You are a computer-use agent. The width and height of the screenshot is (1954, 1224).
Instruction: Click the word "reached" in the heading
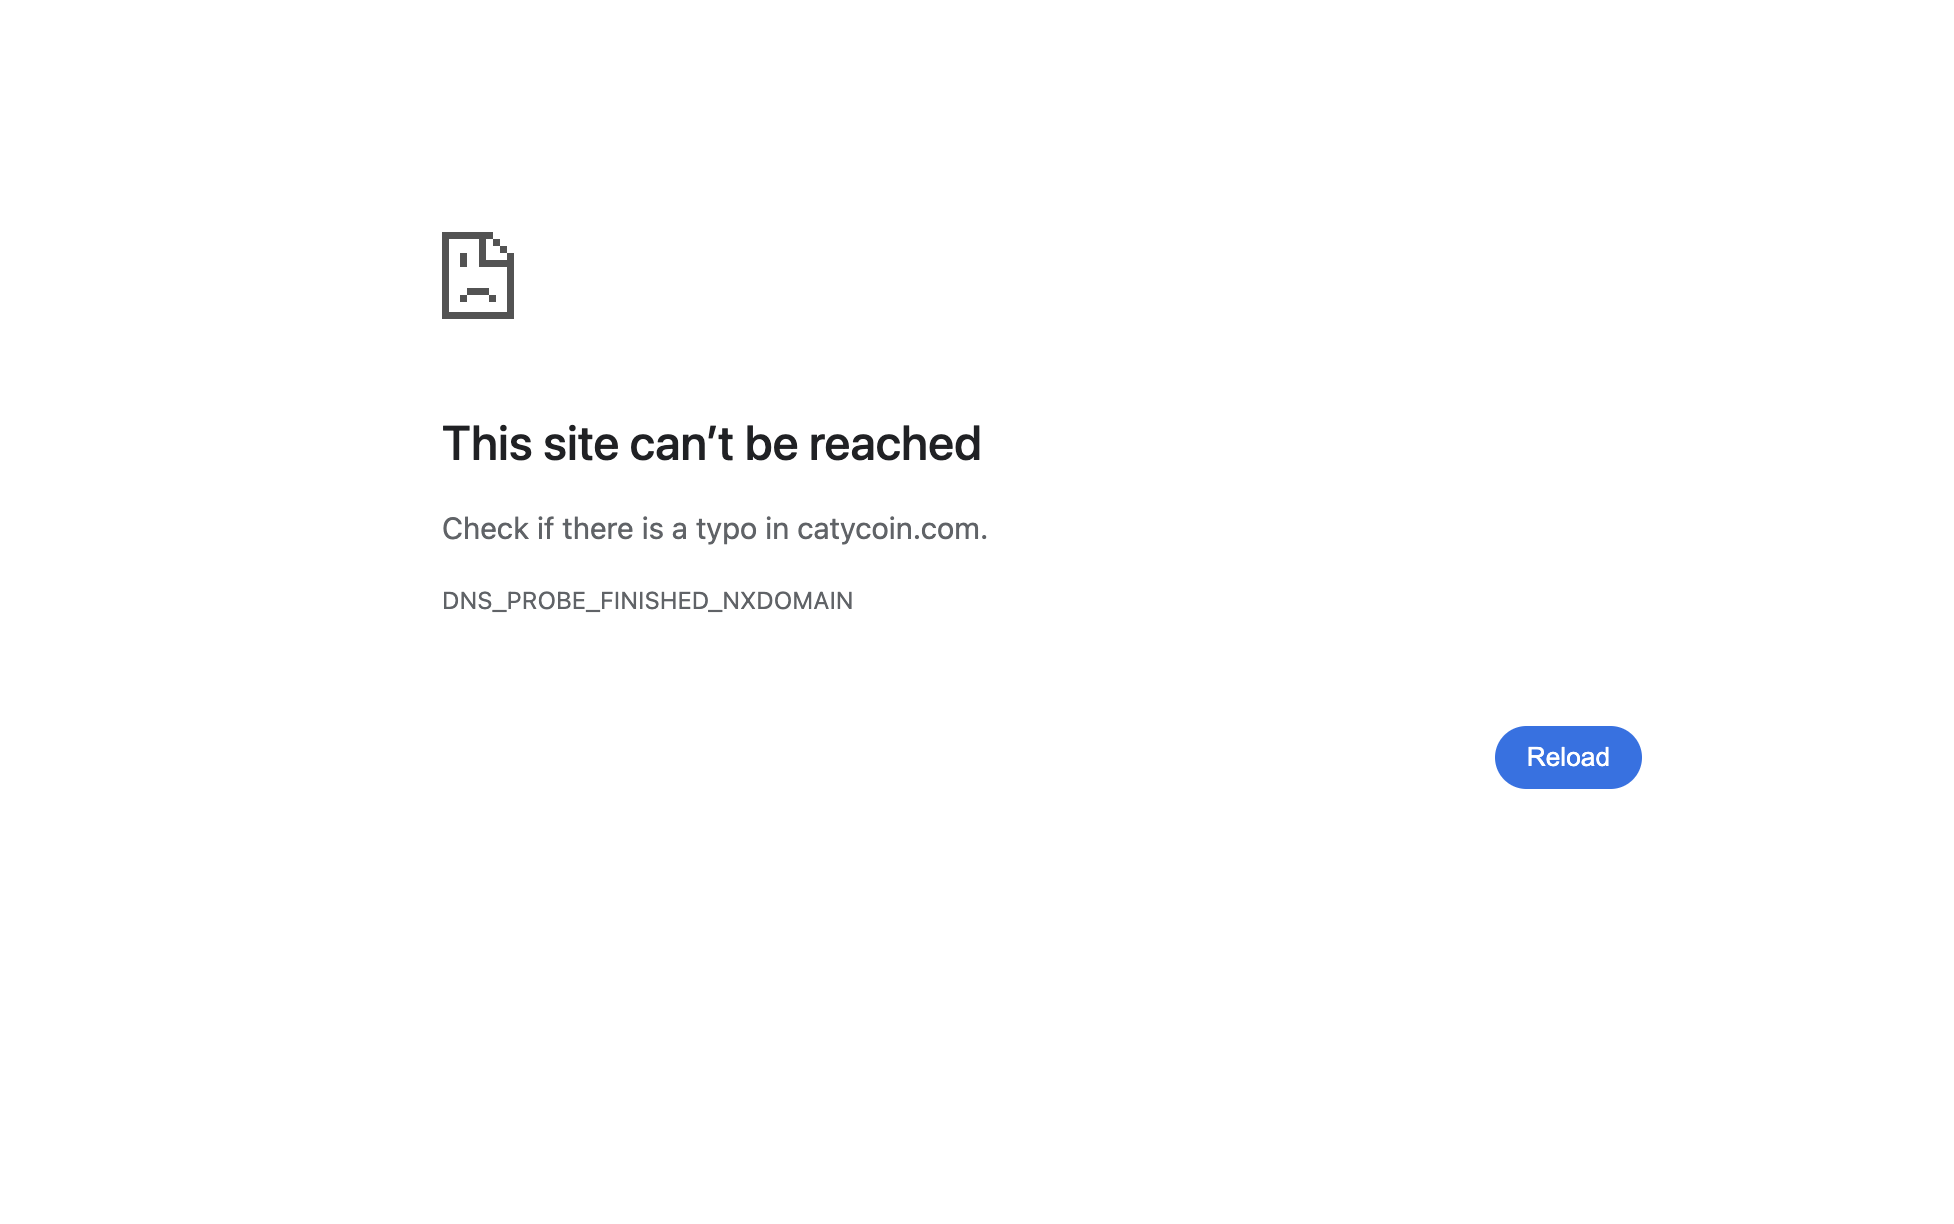[x=895, y=444]
